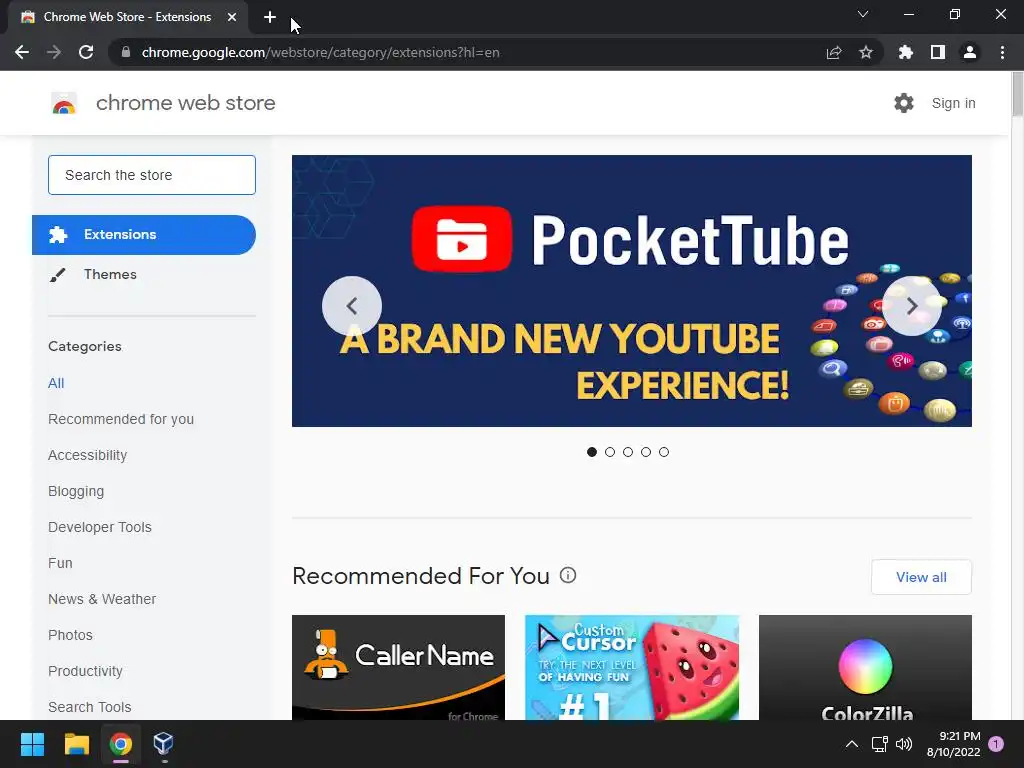Screen dimensions: 1024x768
Task: Select second carousel dot
Action: (x=610, y=452)
